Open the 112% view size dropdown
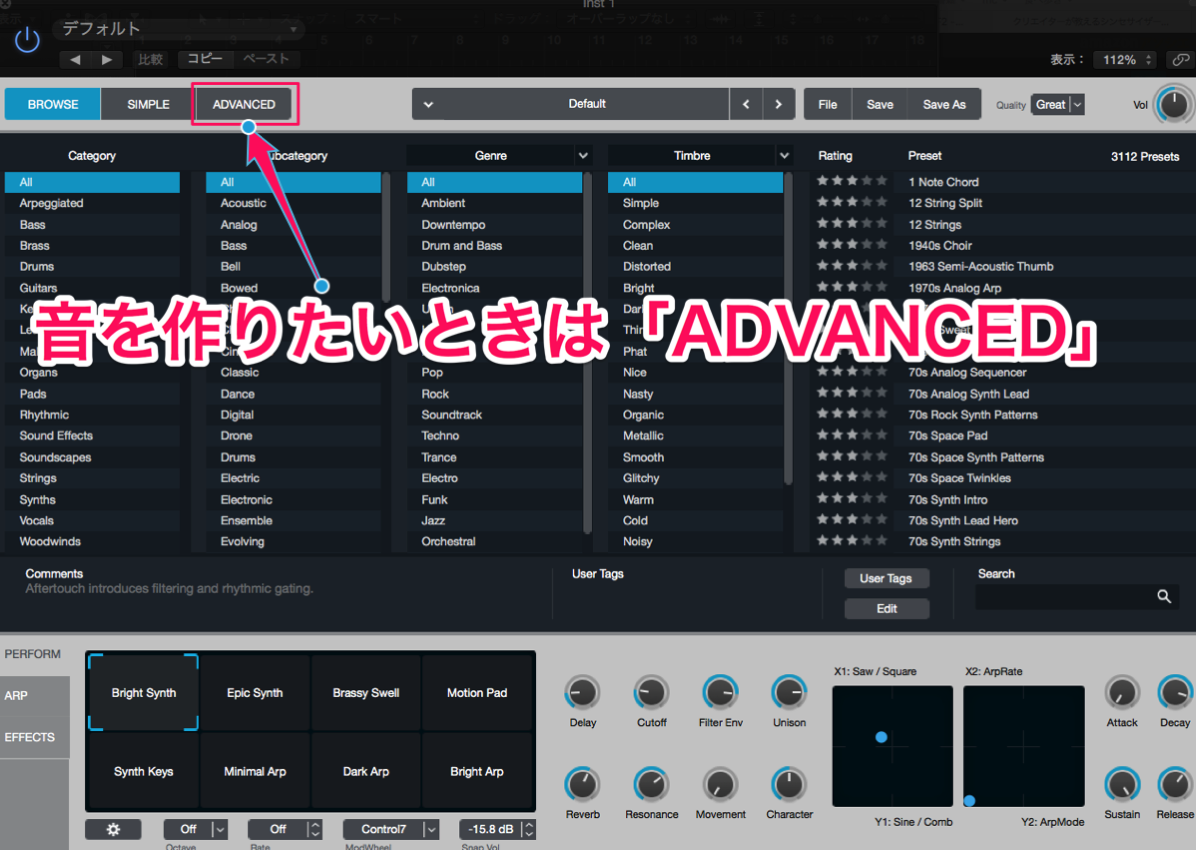 click(1126, 60)
